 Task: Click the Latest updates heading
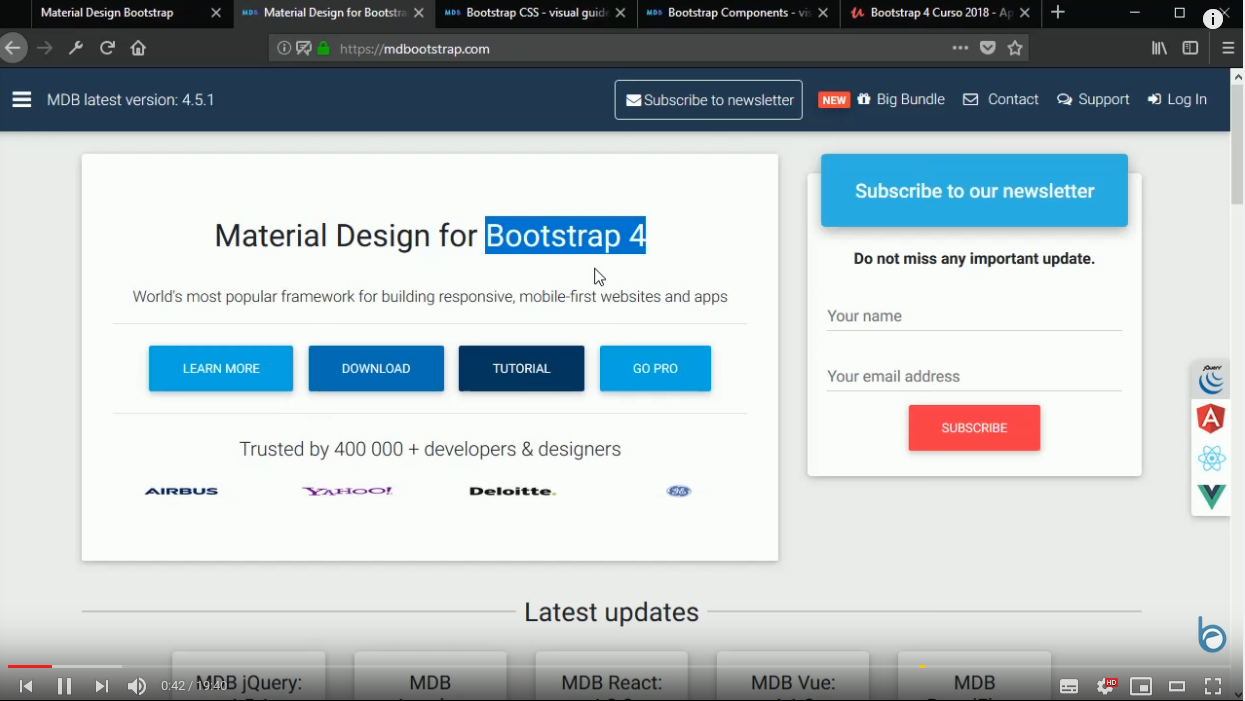tap(611, 612)
